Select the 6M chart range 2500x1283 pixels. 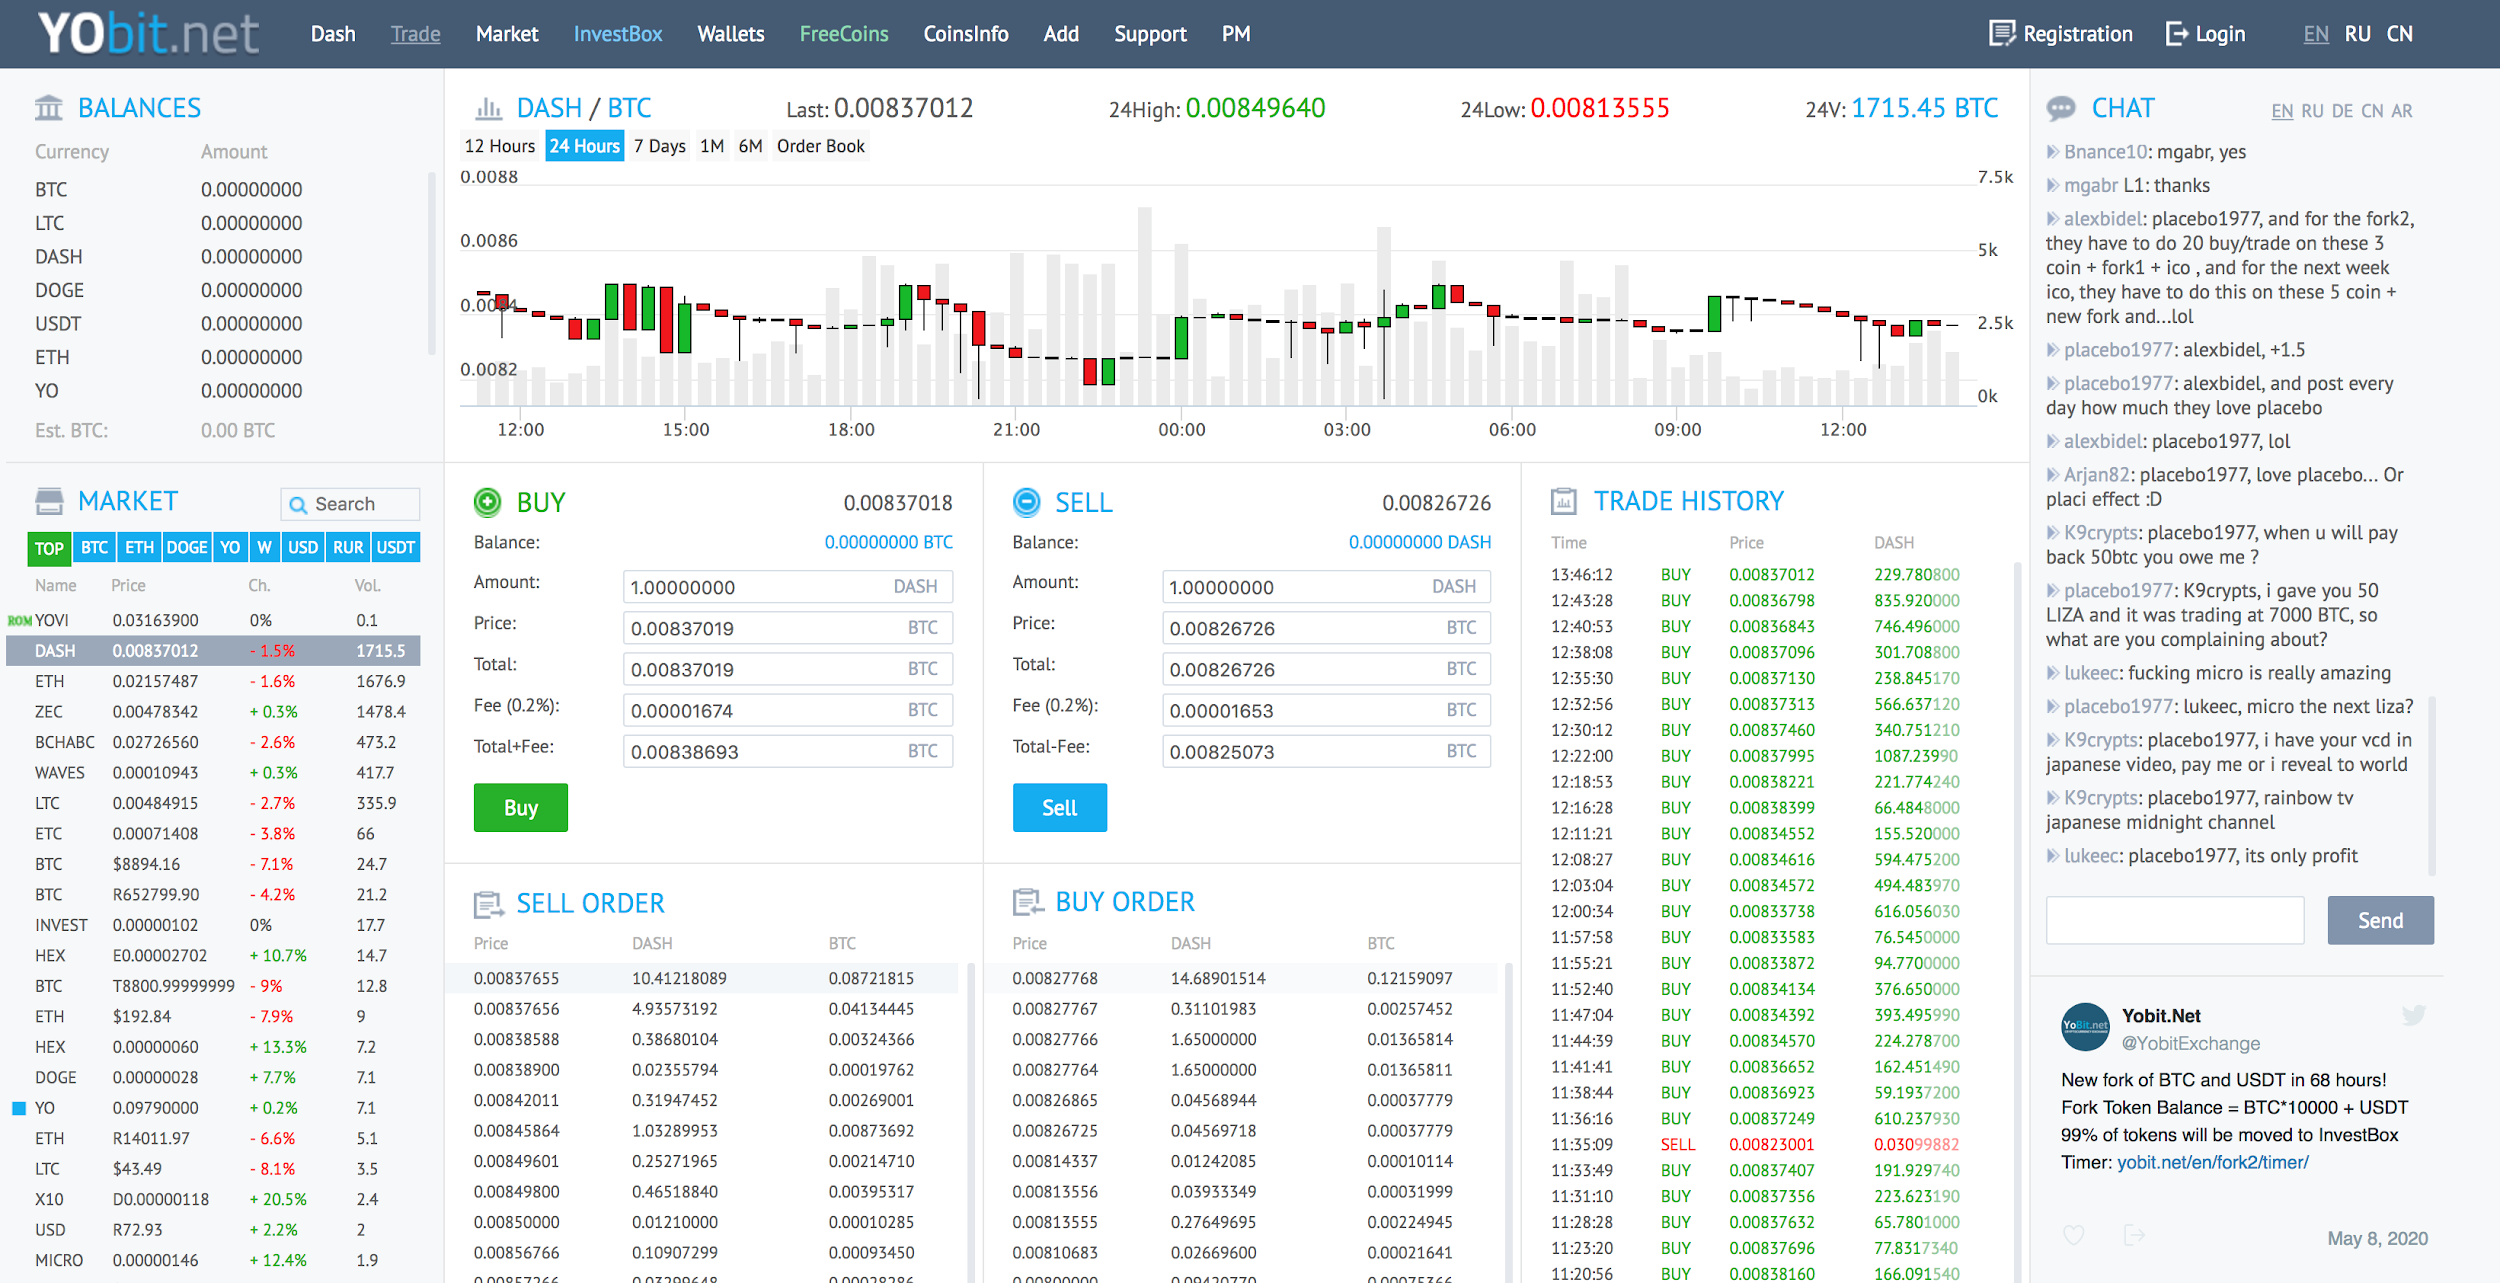click(751, 146)
